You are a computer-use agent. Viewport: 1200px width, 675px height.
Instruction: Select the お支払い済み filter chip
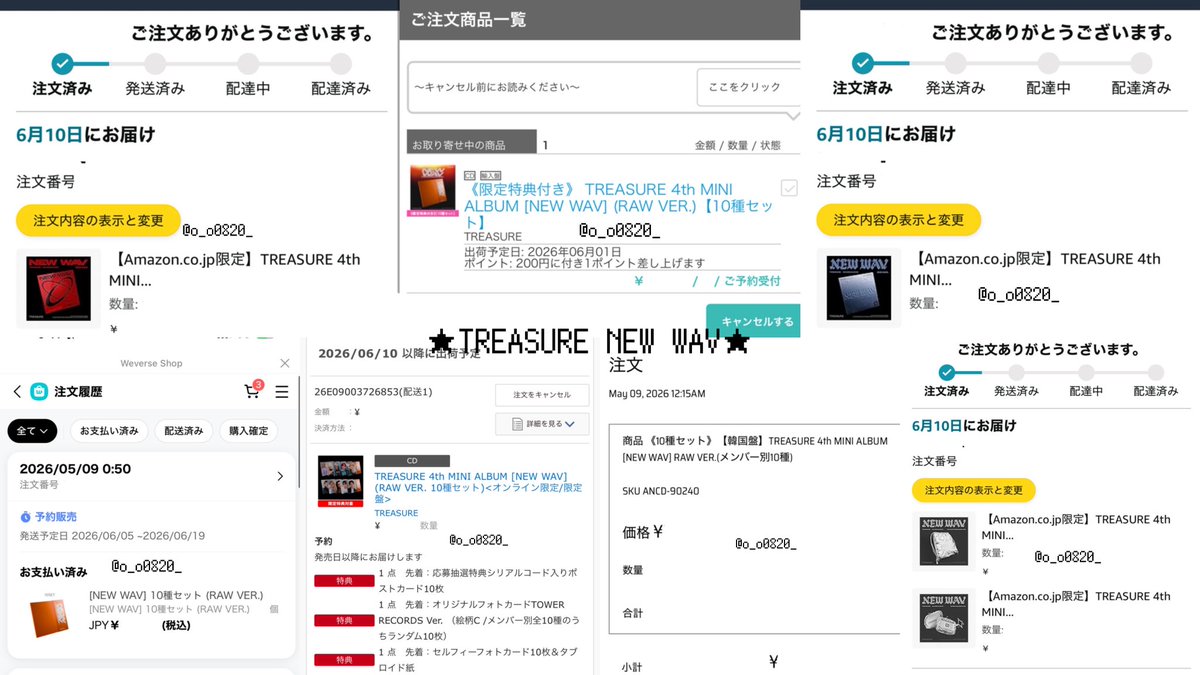109,431
